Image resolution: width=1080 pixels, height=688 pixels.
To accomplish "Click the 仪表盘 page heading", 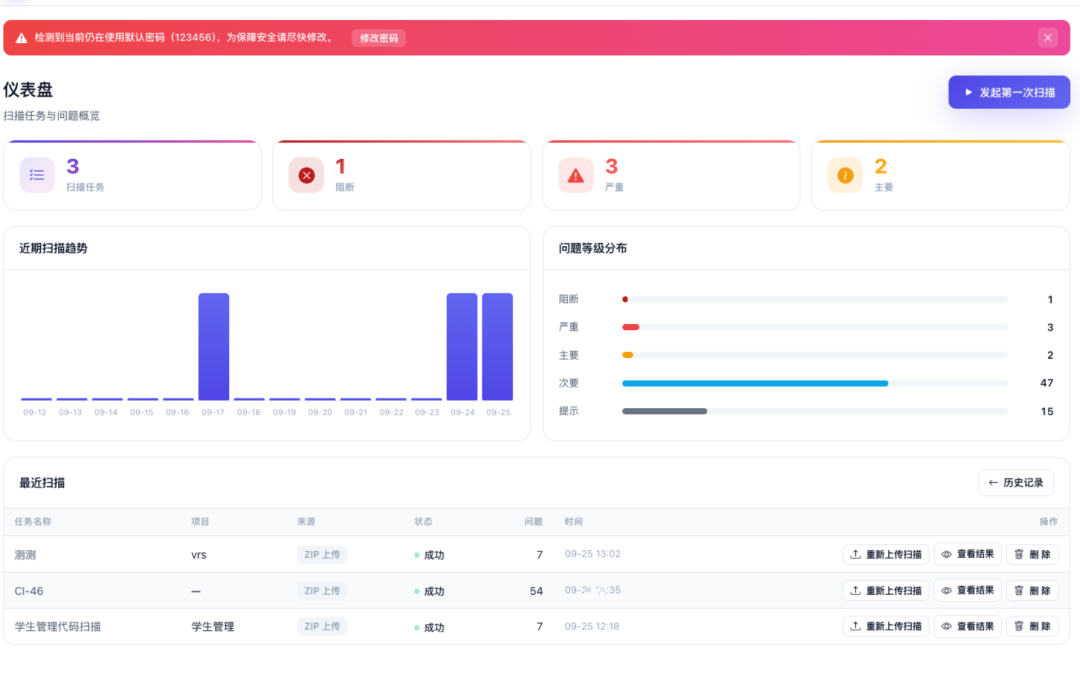I will tap(28, 90).
